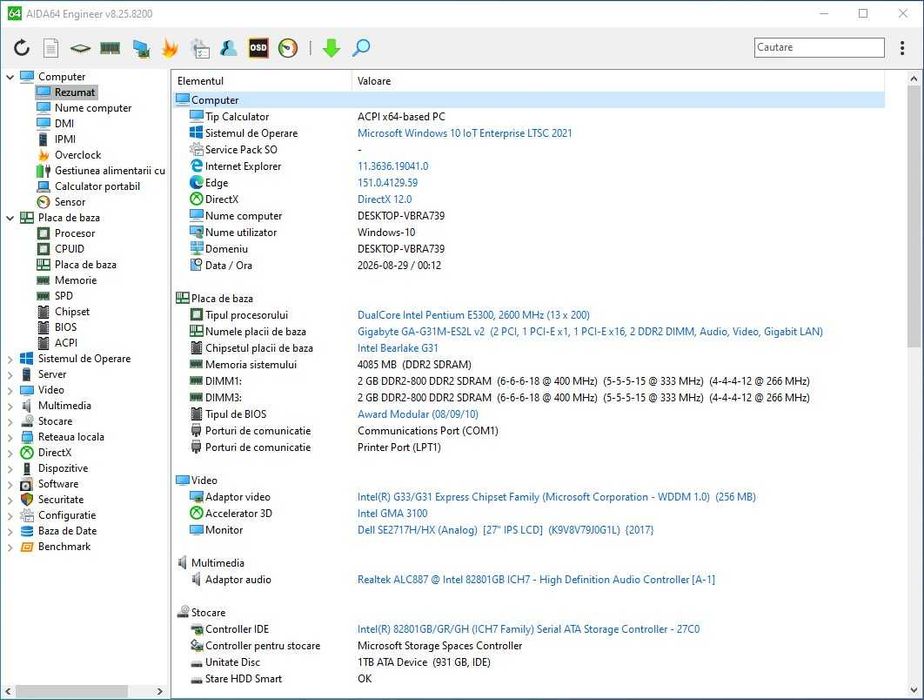The width and height of the screenshot is (924, 700).
Task: Select the Stare HDD Smart row
Action: [529, 678]
